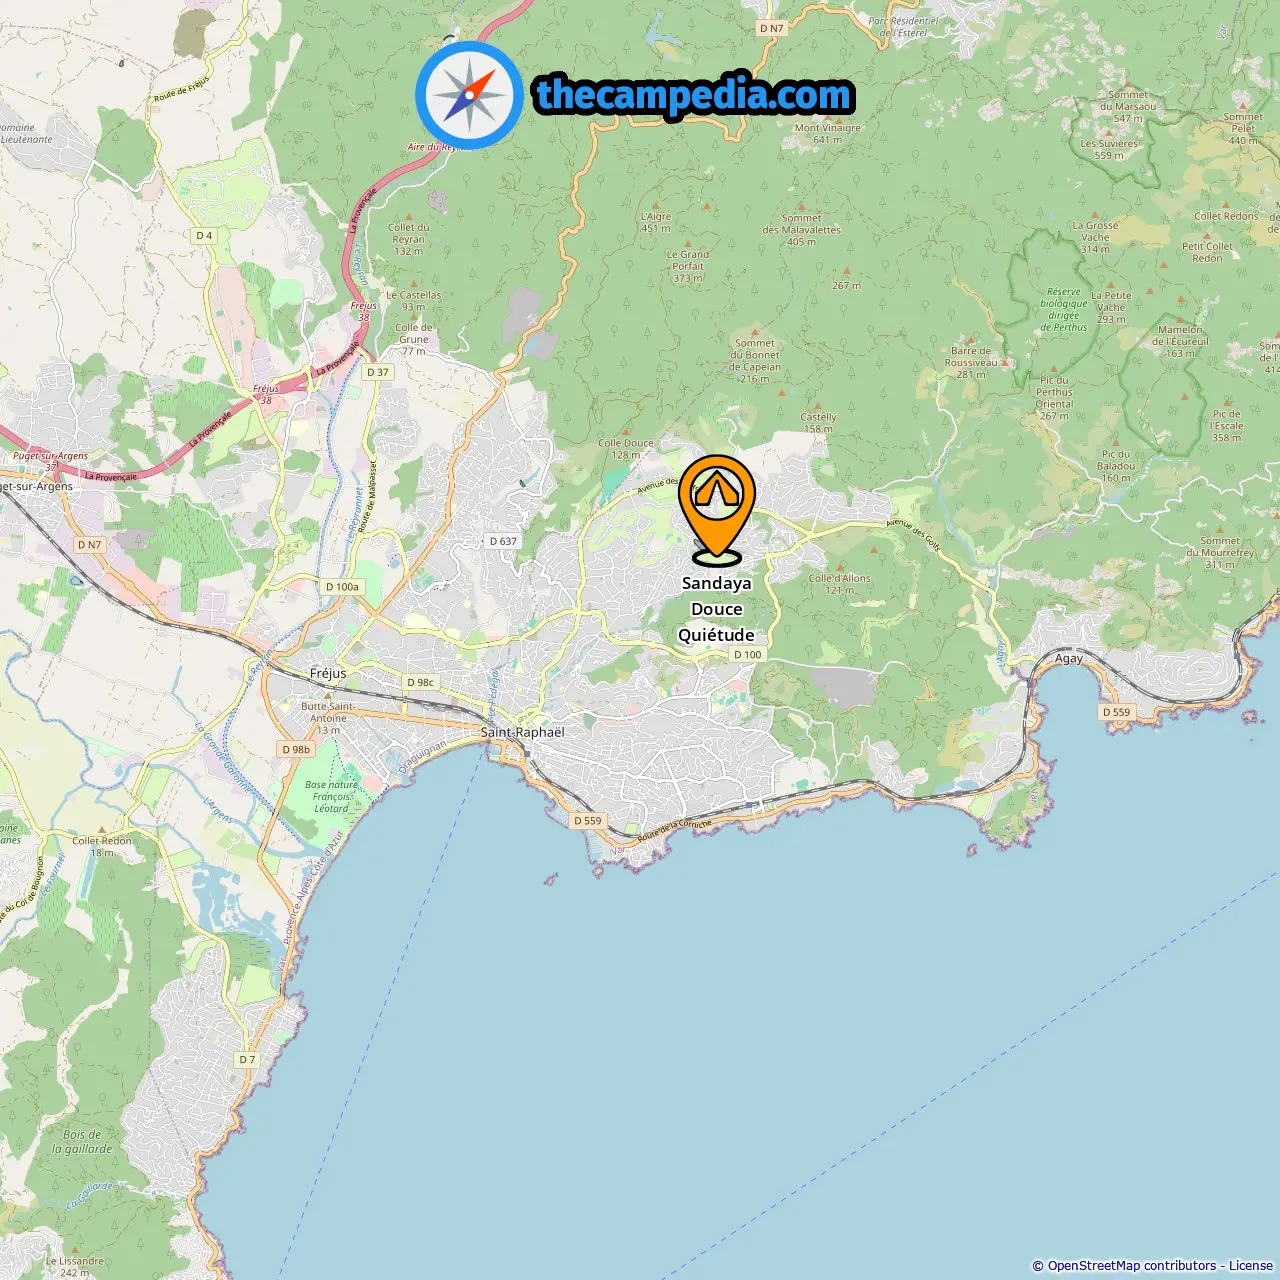The width and height of the screenshot is (1280, 1280).
Task: Click the blue compass logo icon
Action: click(469, 95)
